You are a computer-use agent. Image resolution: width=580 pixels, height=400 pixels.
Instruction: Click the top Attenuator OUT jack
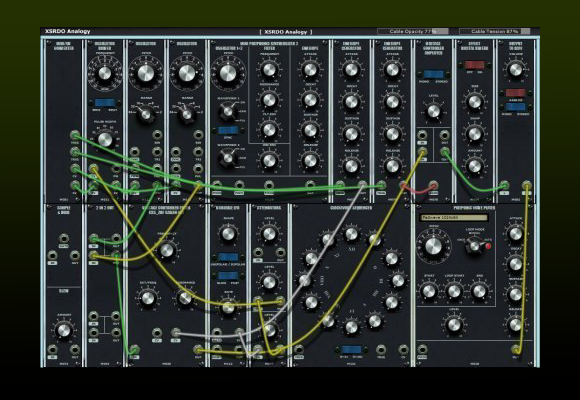[x=280, y=252]
